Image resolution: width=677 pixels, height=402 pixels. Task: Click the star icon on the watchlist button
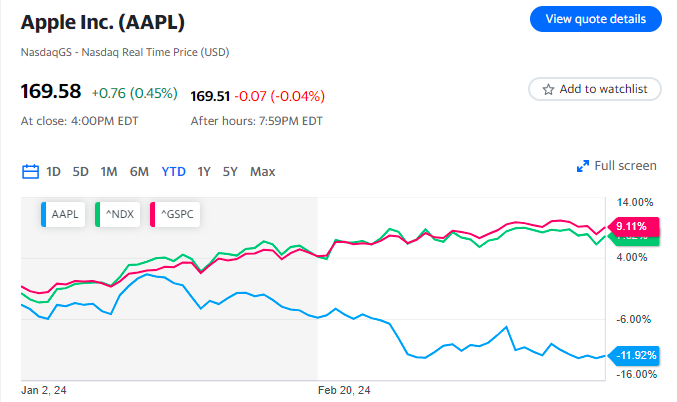pos(548,90)
